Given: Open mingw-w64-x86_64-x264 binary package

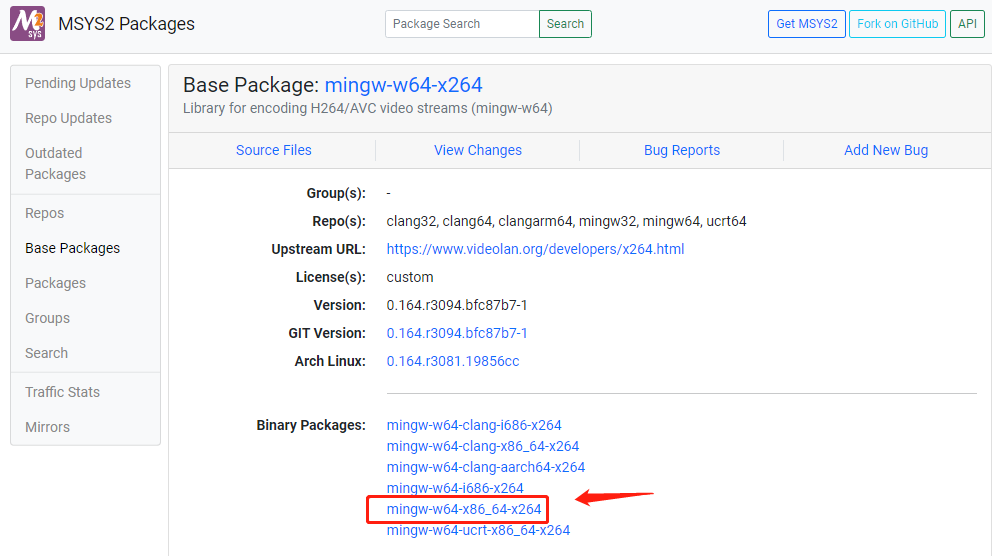Looking at the screenshot, I should tap(464, 509).
